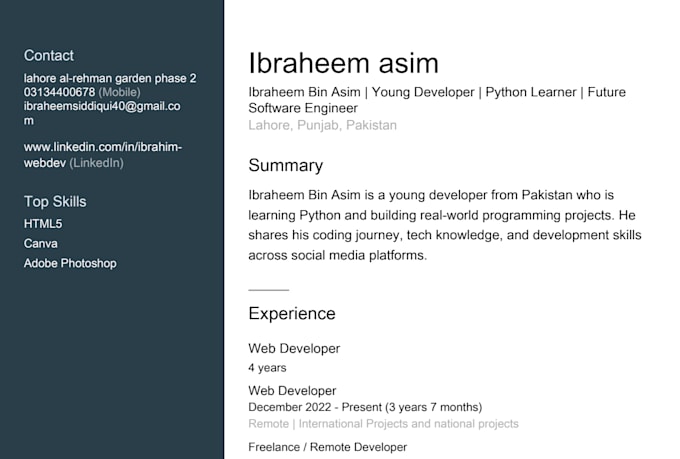Click the '(LinkedIn)' label after the profile link

pyautogui.click(x=96, y=163)
